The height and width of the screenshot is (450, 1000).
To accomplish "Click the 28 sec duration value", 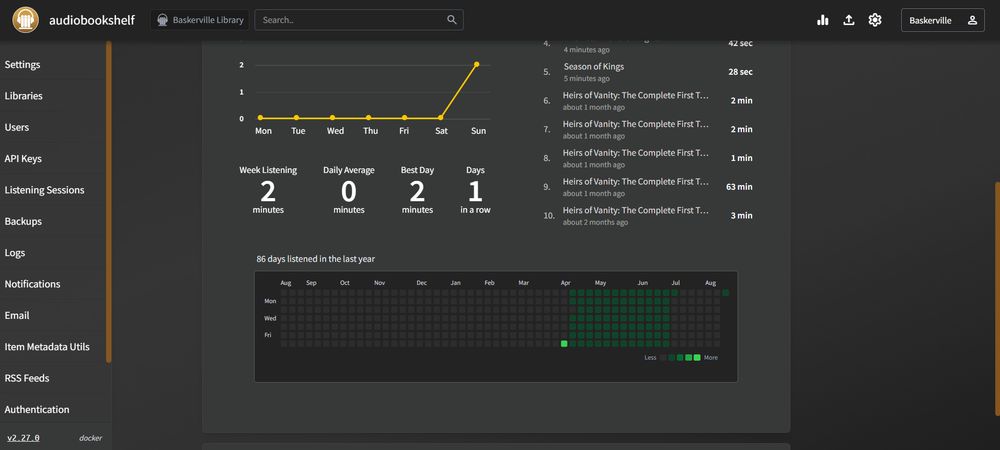I will (740, 72).
